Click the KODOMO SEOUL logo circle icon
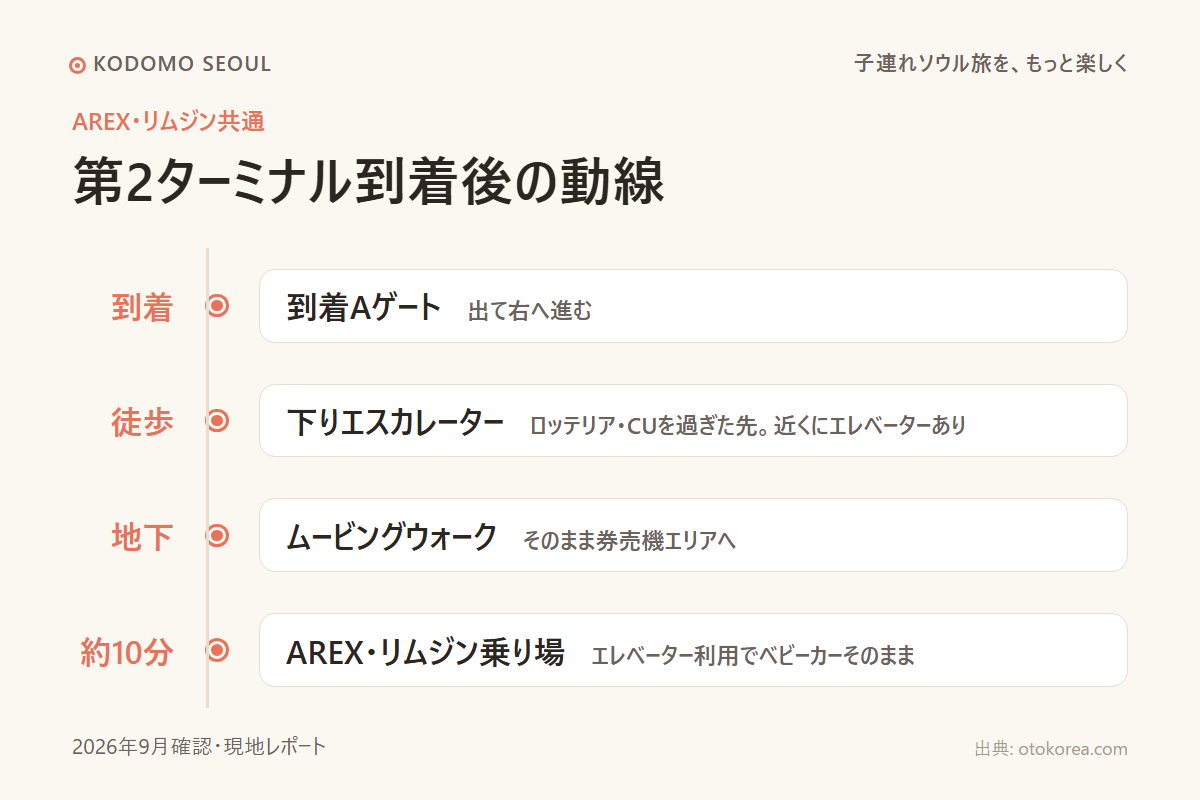 (x=77, y=66)
